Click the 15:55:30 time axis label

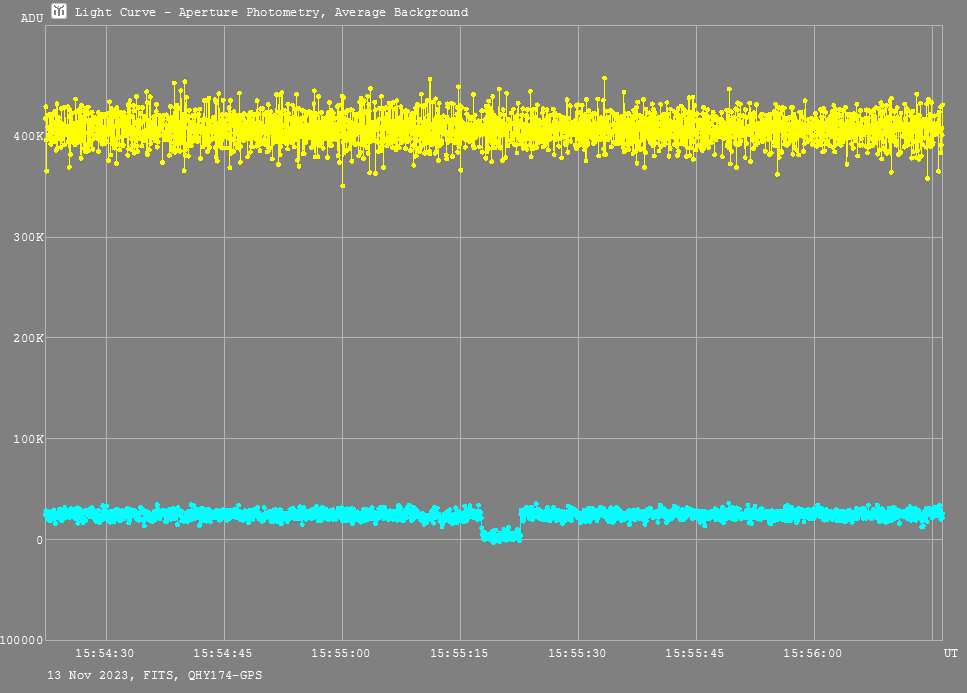tap(577, 653)
